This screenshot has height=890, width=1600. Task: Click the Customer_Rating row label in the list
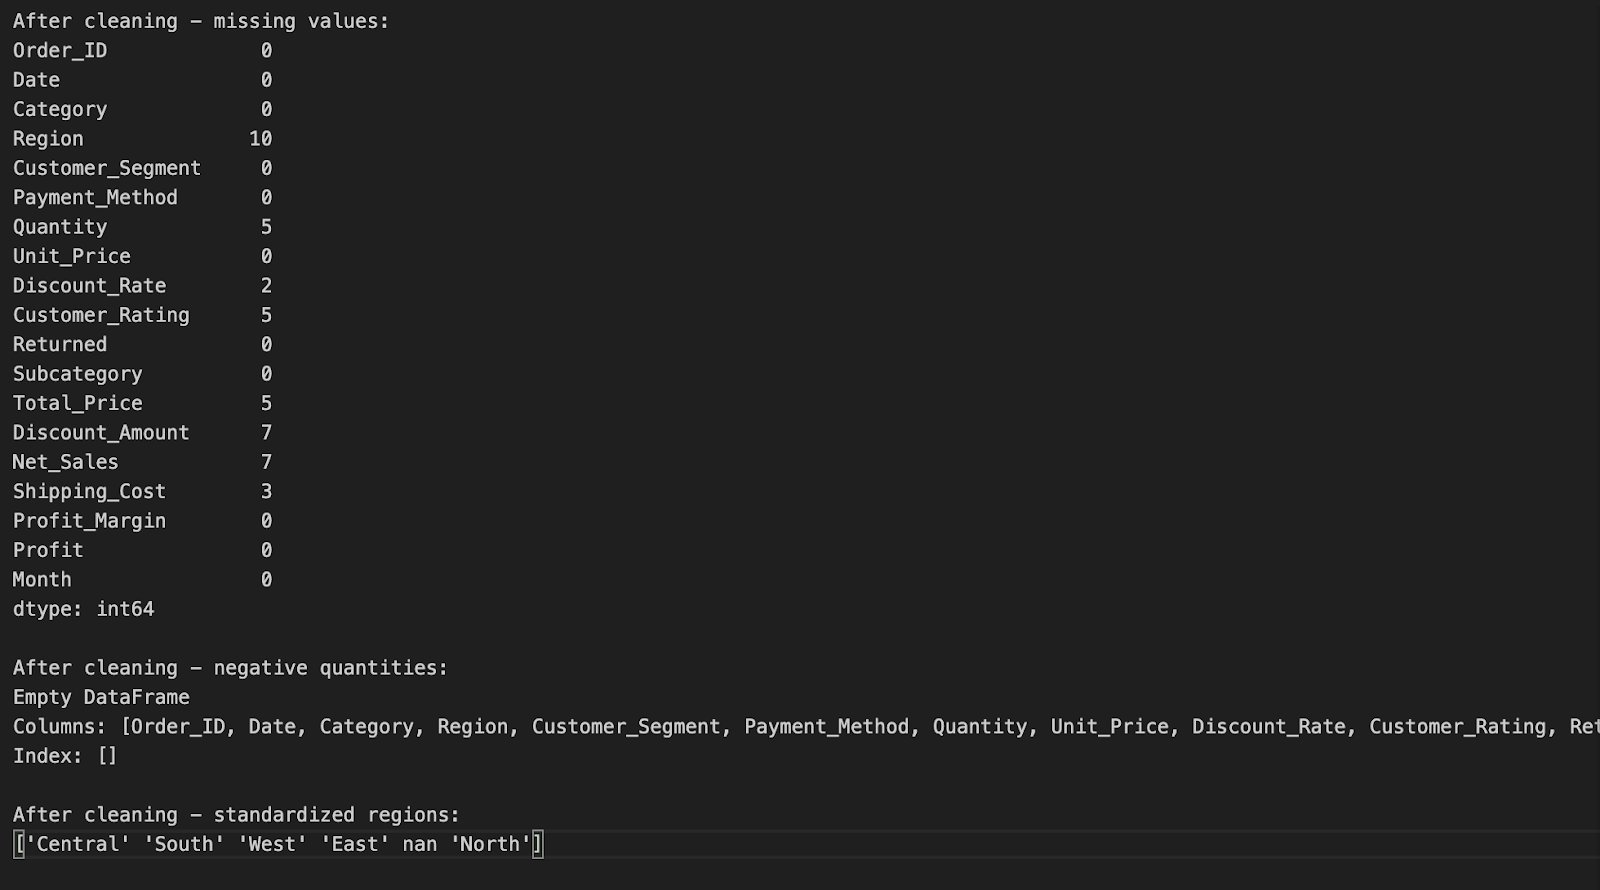point(101,315)
